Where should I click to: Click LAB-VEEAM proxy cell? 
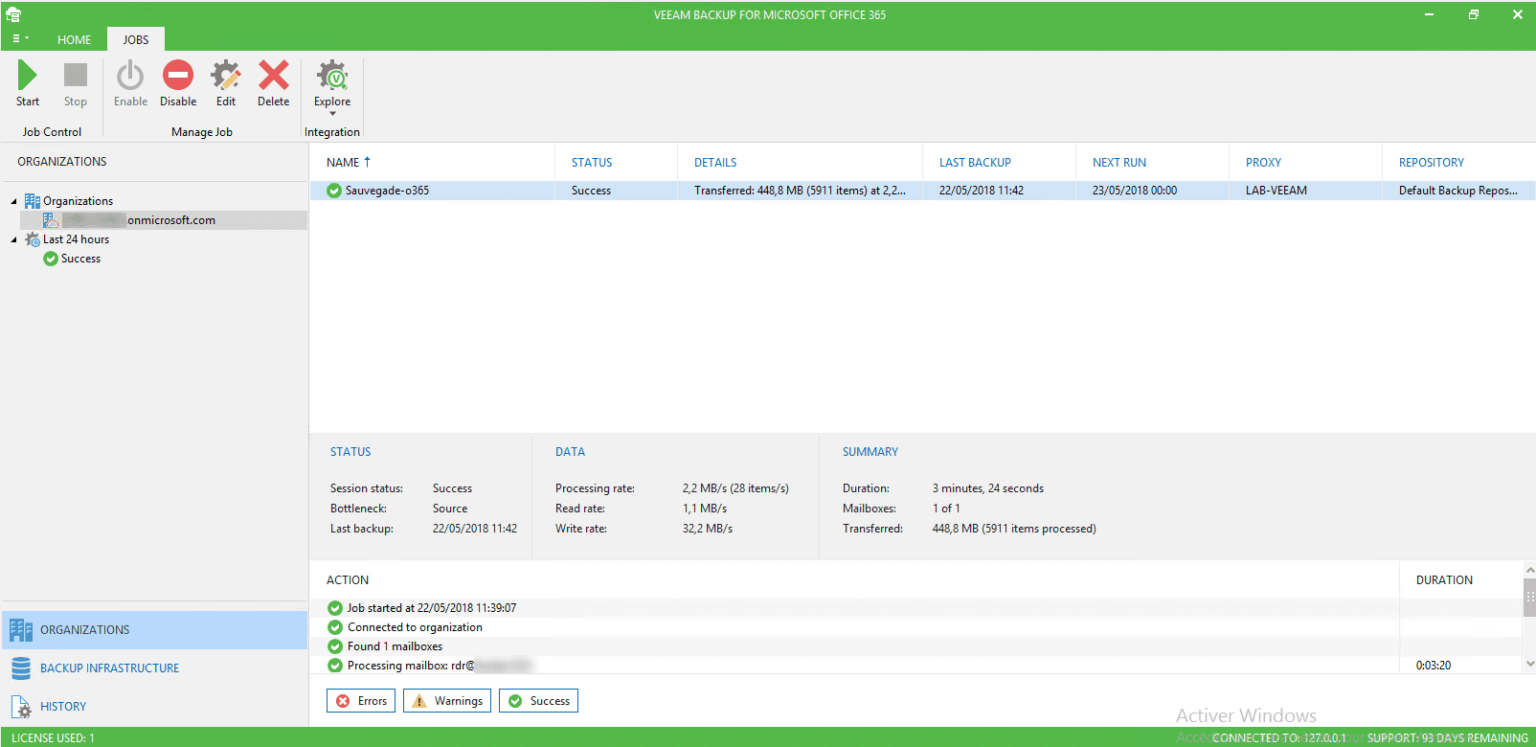tap(1276, 191)
